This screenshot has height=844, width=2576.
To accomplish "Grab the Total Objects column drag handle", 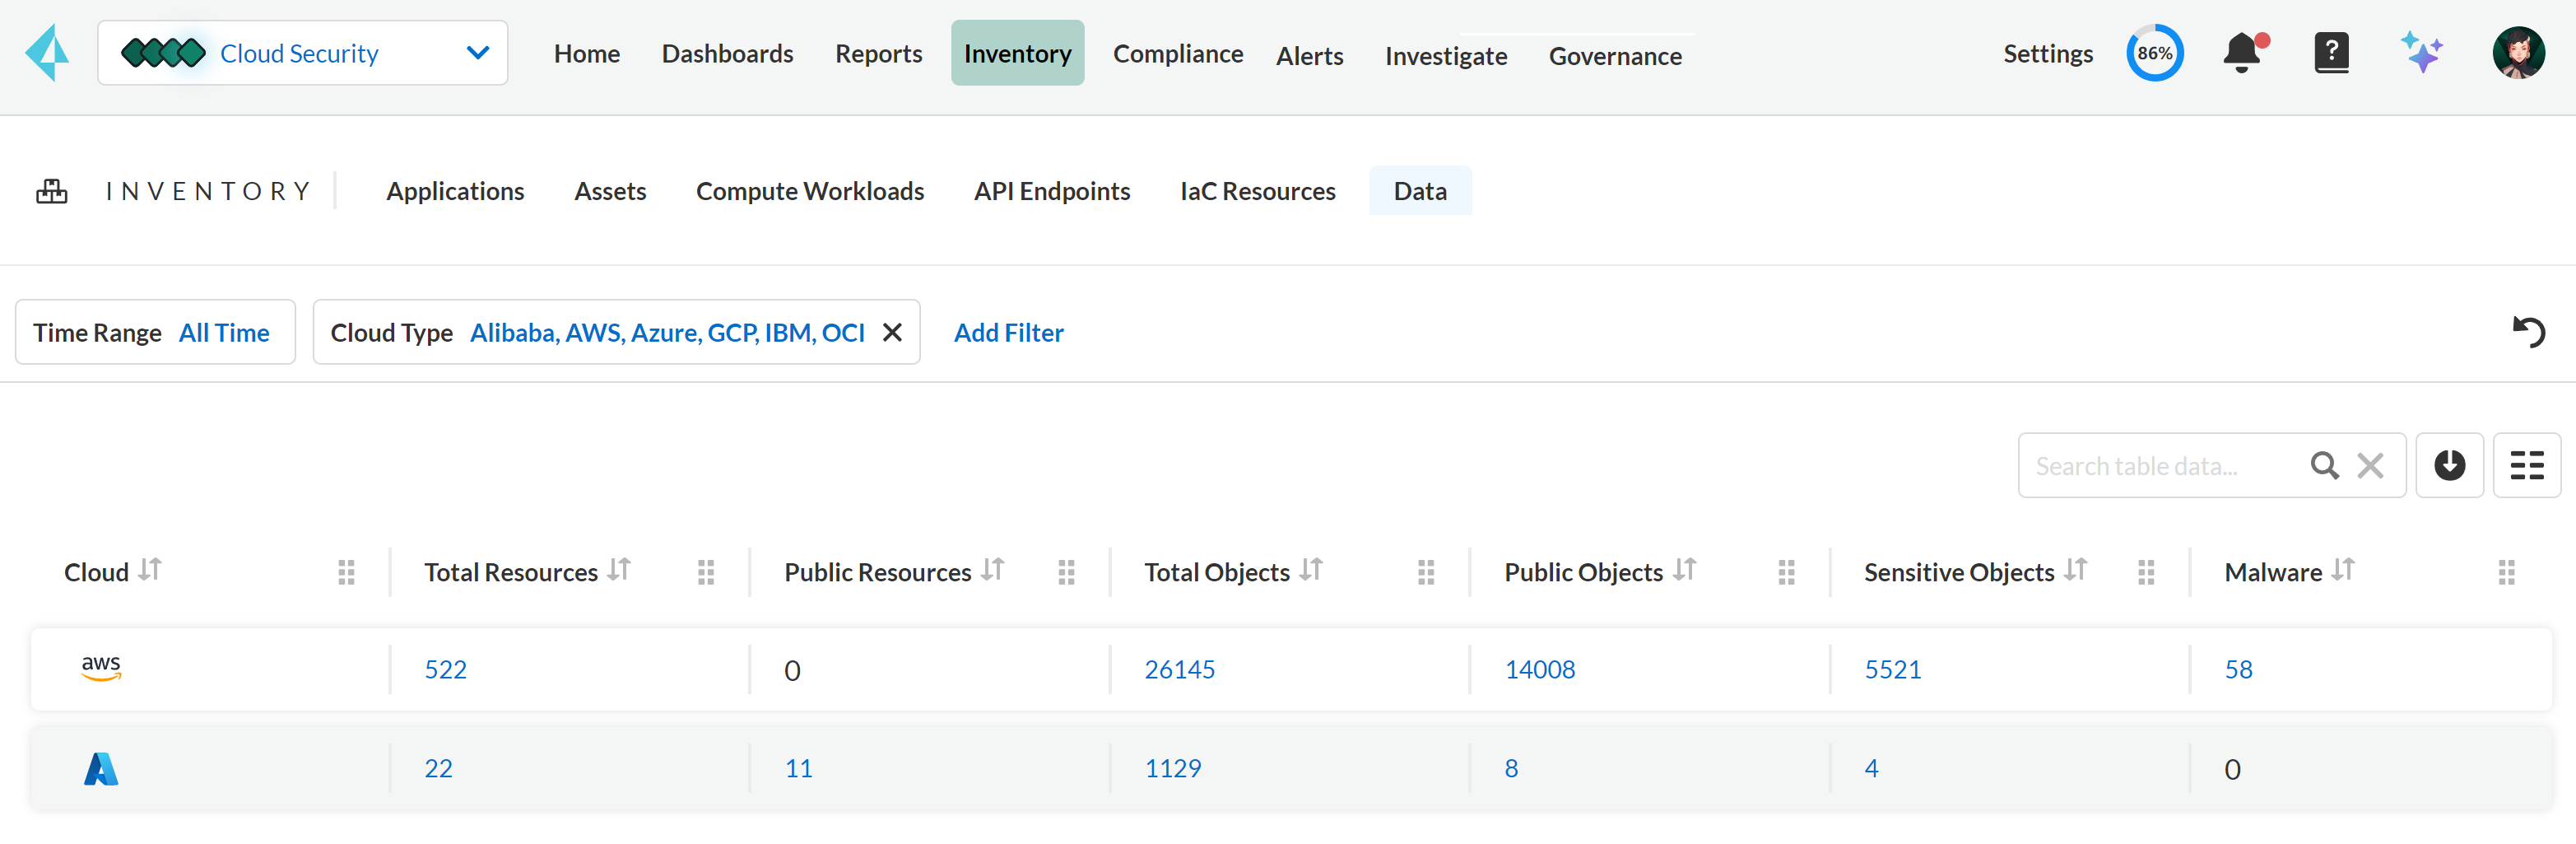I will click(x=1426, y=572).
